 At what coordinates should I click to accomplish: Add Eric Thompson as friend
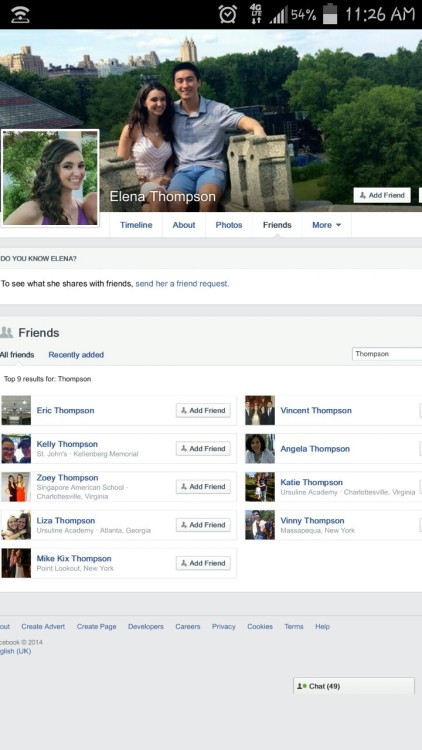point(203,410)
